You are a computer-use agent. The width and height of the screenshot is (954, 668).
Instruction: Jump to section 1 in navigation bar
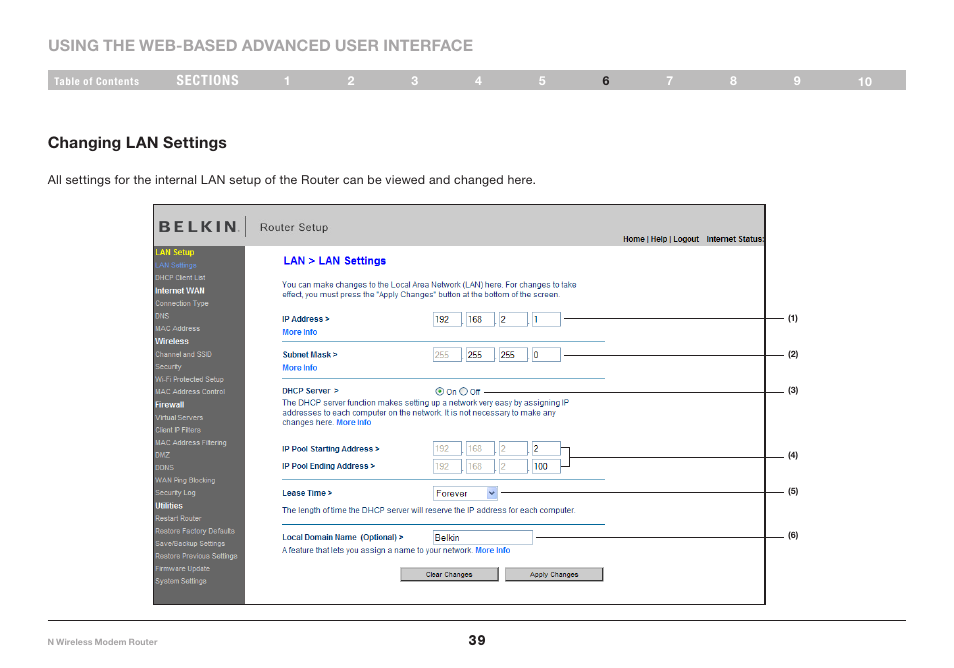[287, 80]
